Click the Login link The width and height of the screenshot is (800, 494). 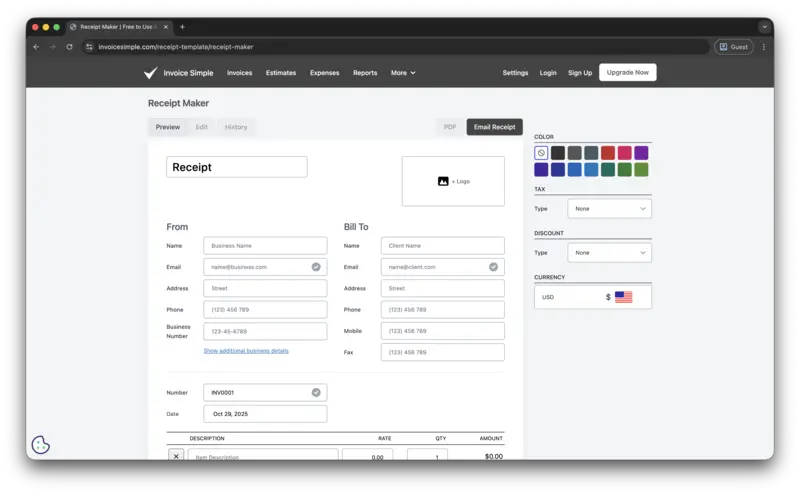[x=548, y=73]
